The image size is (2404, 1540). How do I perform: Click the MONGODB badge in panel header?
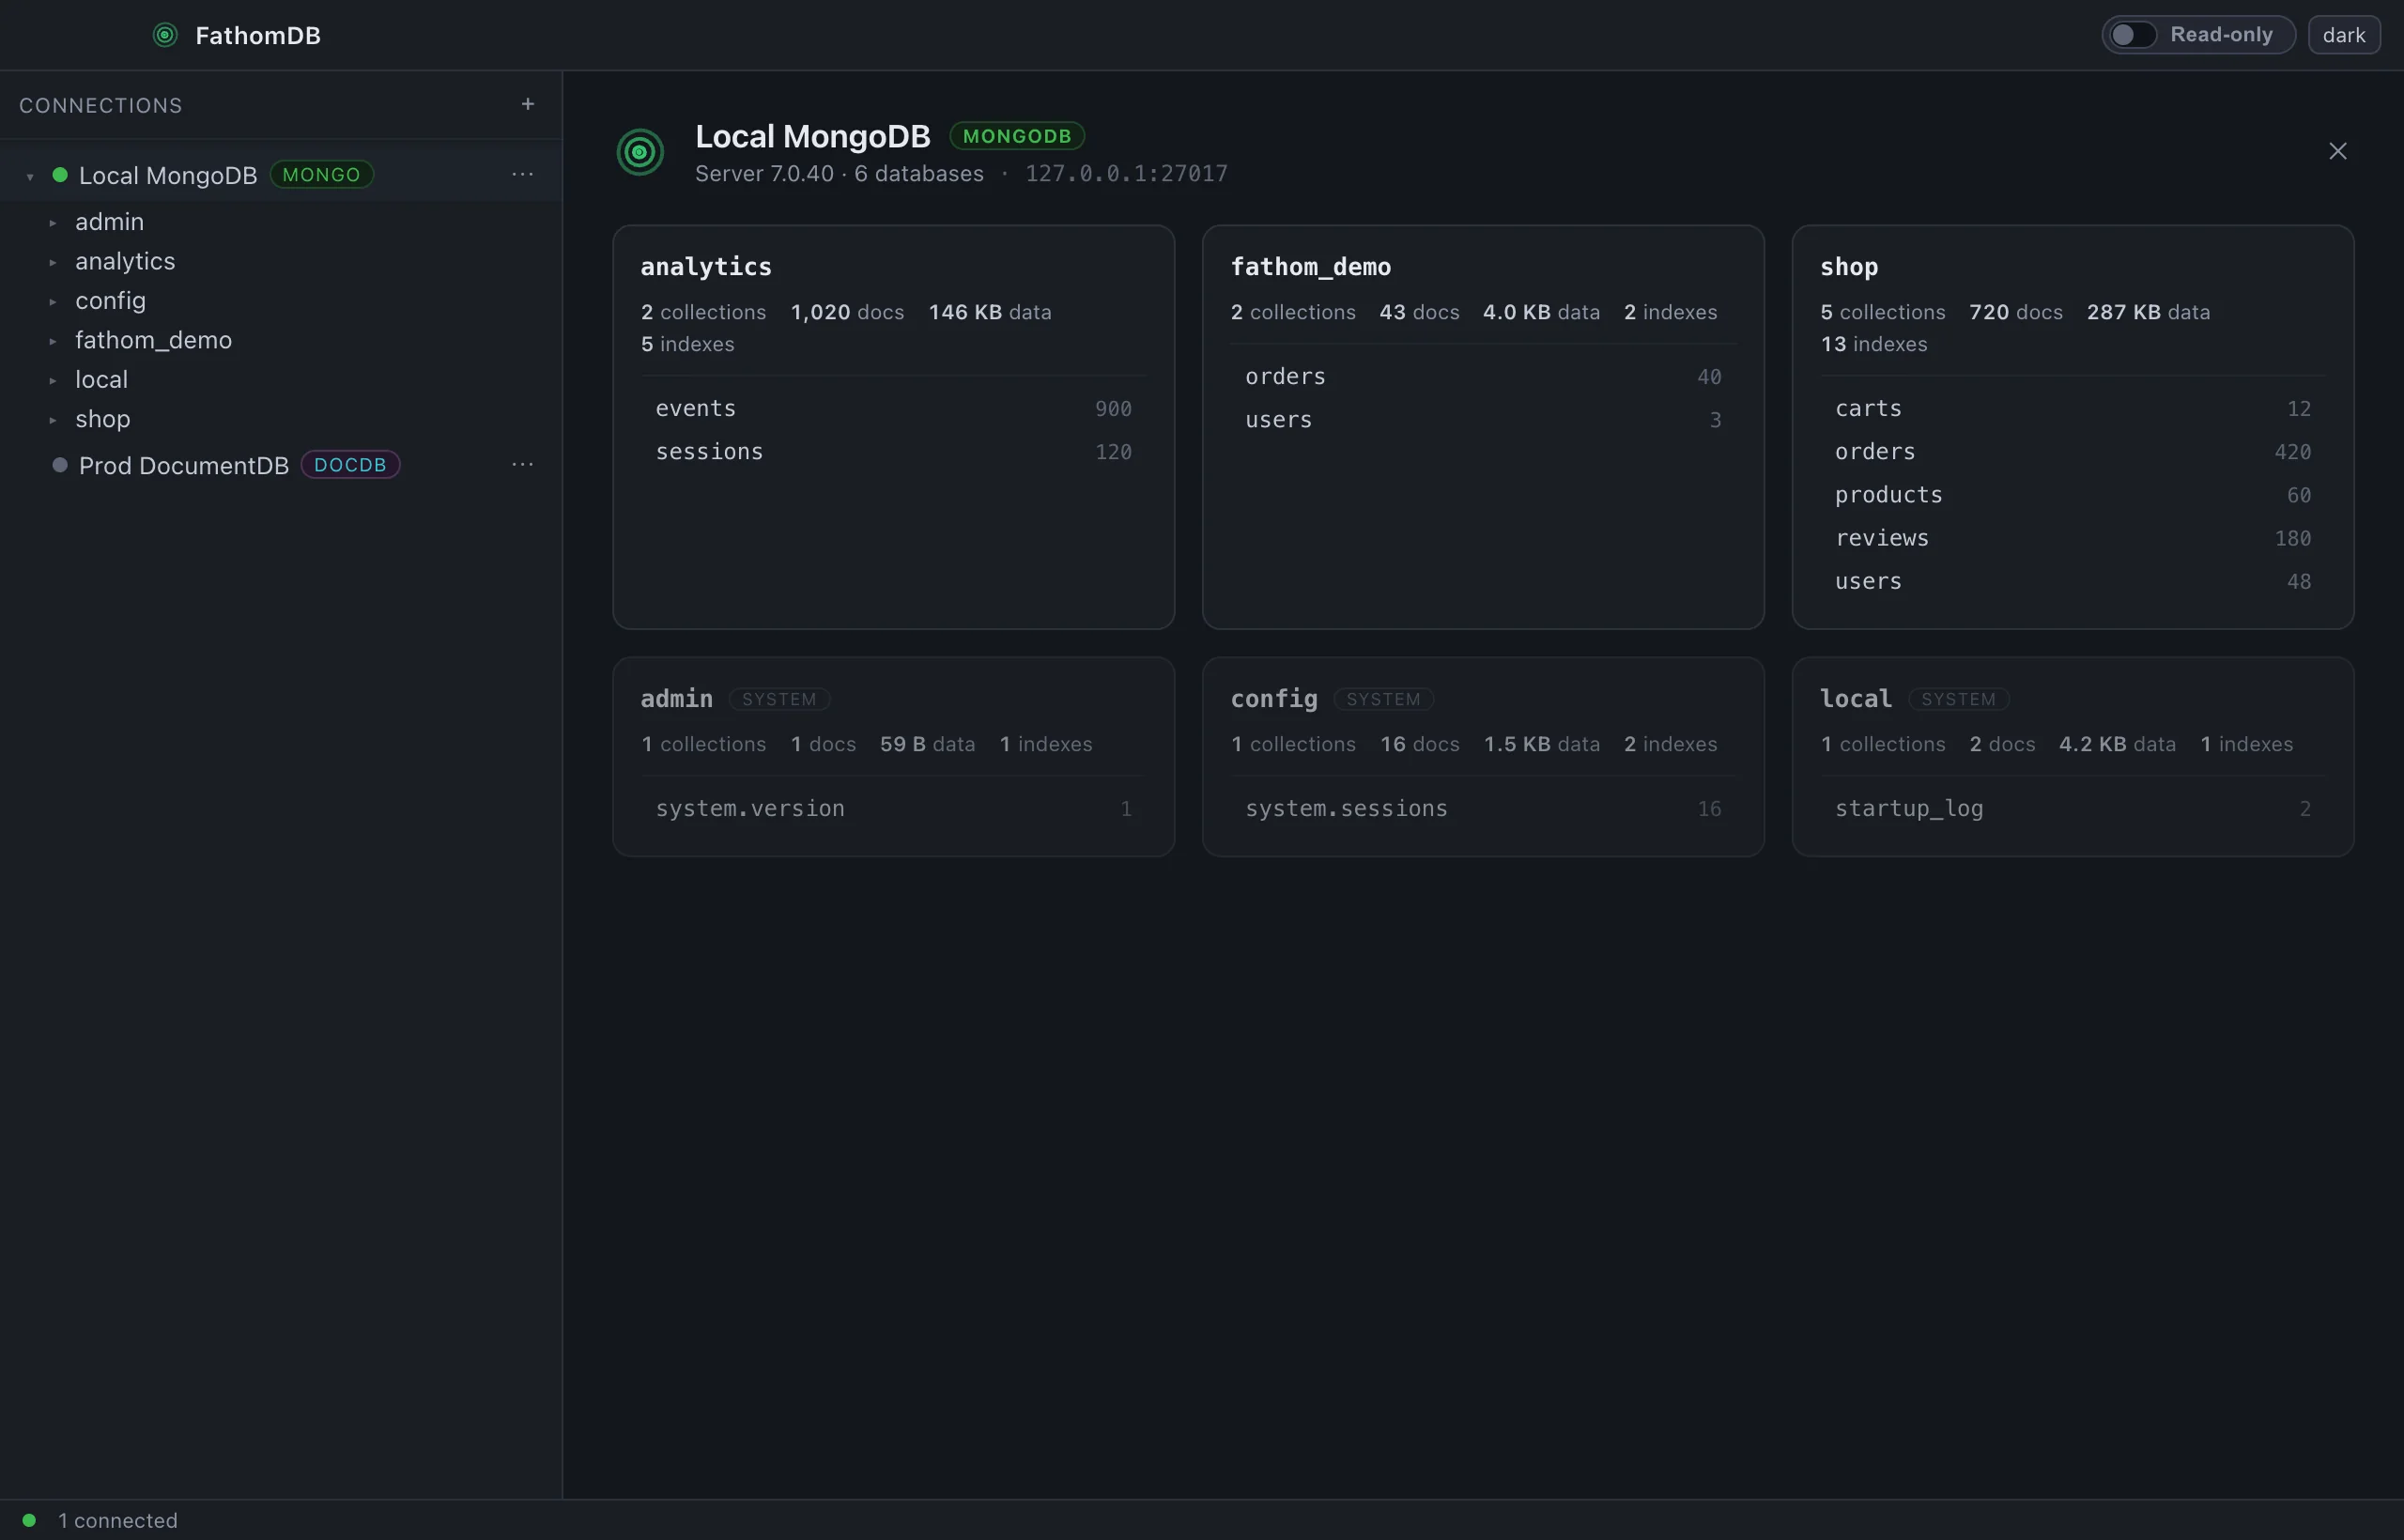click(1016, 136)
